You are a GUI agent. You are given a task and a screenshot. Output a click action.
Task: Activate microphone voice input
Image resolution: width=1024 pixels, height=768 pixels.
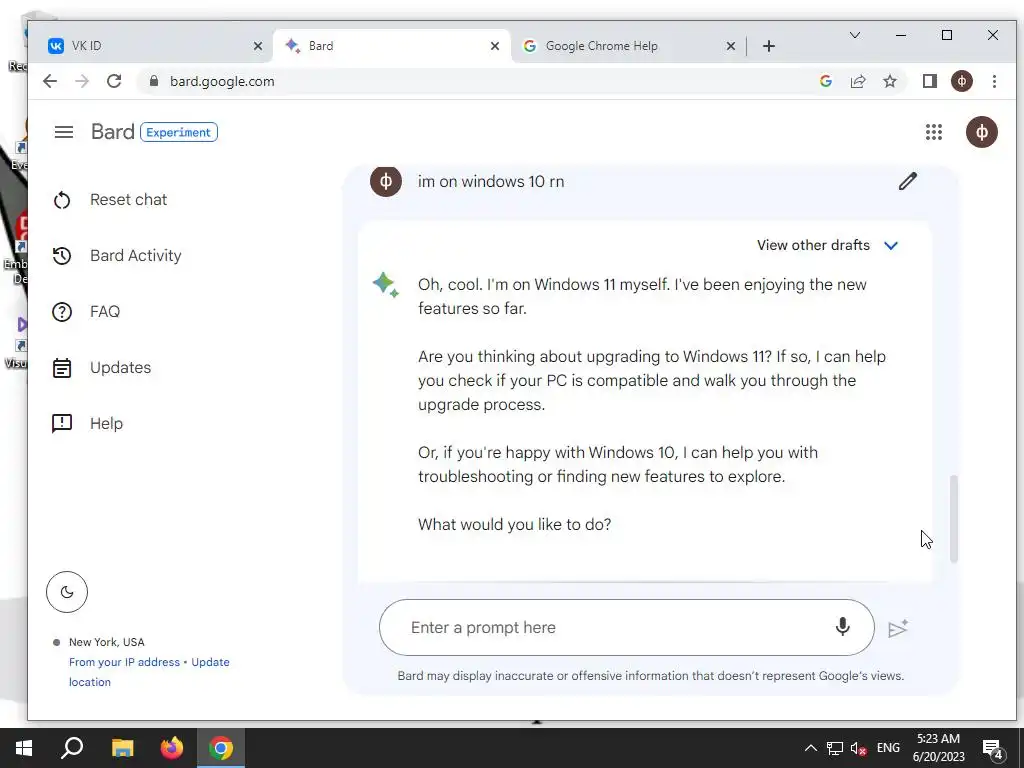[842, 627]
